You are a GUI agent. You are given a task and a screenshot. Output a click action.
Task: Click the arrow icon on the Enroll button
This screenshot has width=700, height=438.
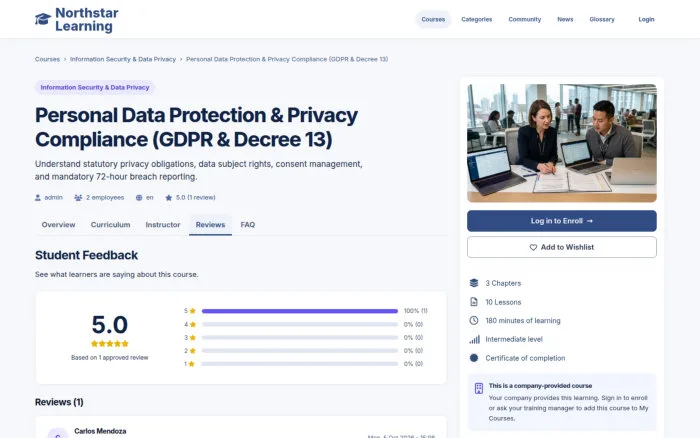coord(590,221)
